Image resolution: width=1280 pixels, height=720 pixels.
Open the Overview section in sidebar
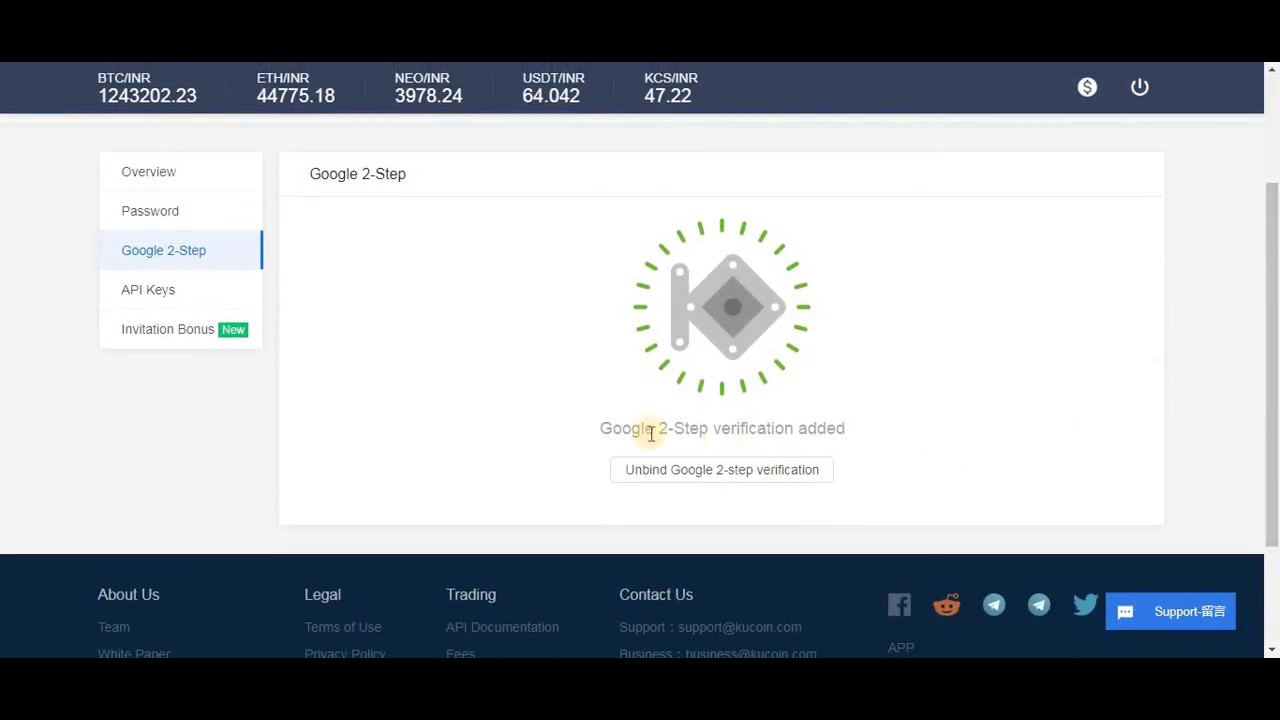[x=181, y=172]
